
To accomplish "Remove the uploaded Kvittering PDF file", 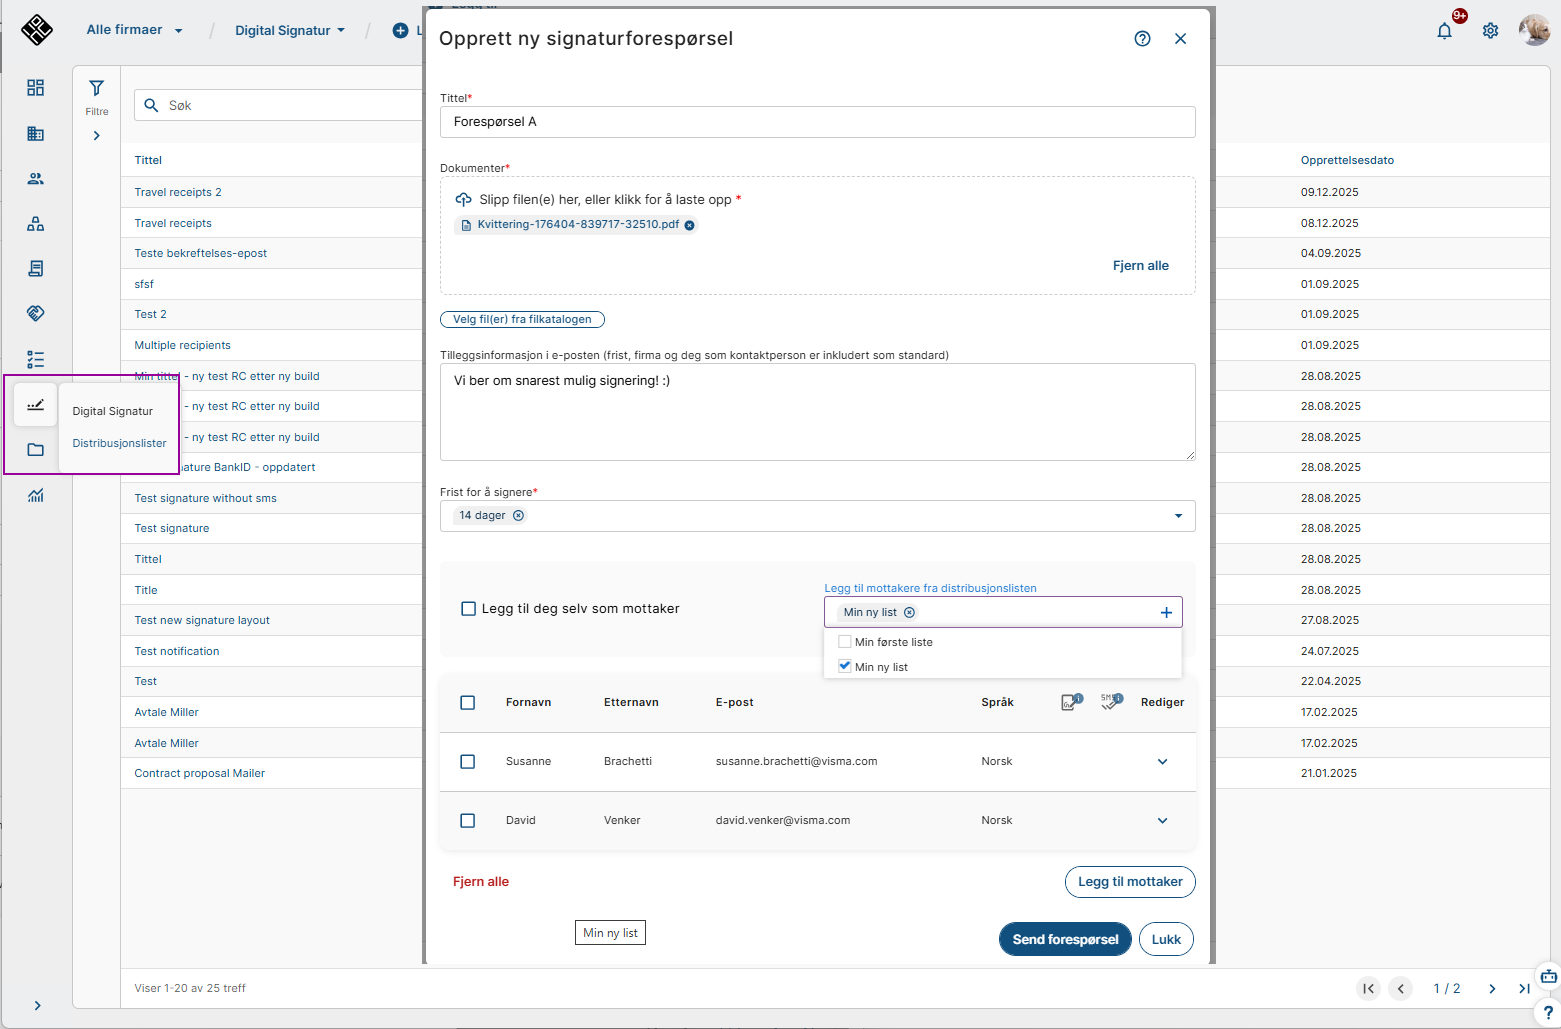I will [690, 225].
